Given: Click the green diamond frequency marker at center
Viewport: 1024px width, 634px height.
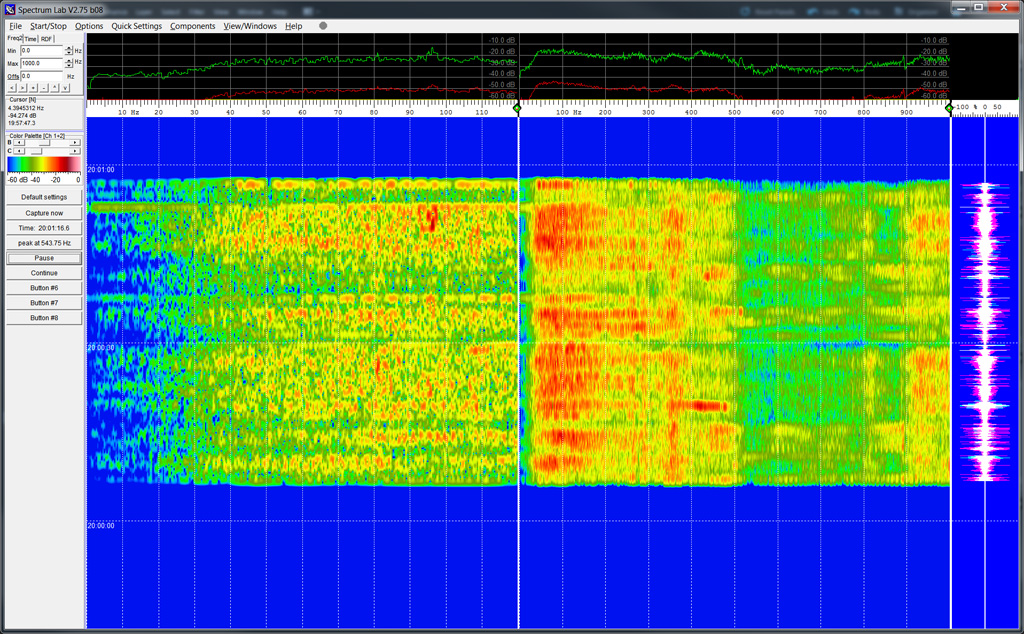Looking at the screenshot, I should 517,108.
